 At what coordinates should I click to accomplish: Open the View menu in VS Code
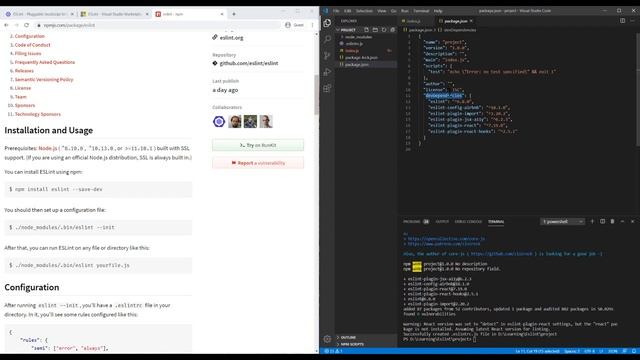coord(382,11)
